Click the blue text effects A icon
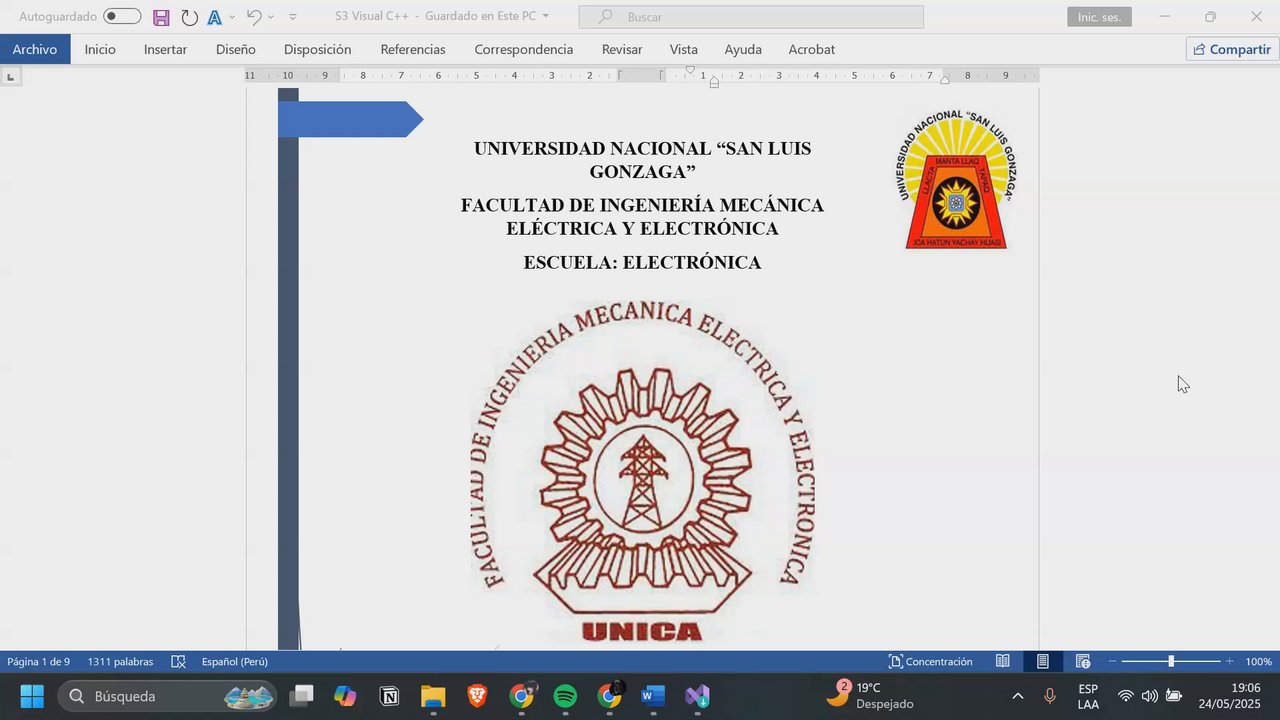The height and width of the screenshot is (720, 1280). [x=214, y=17]
